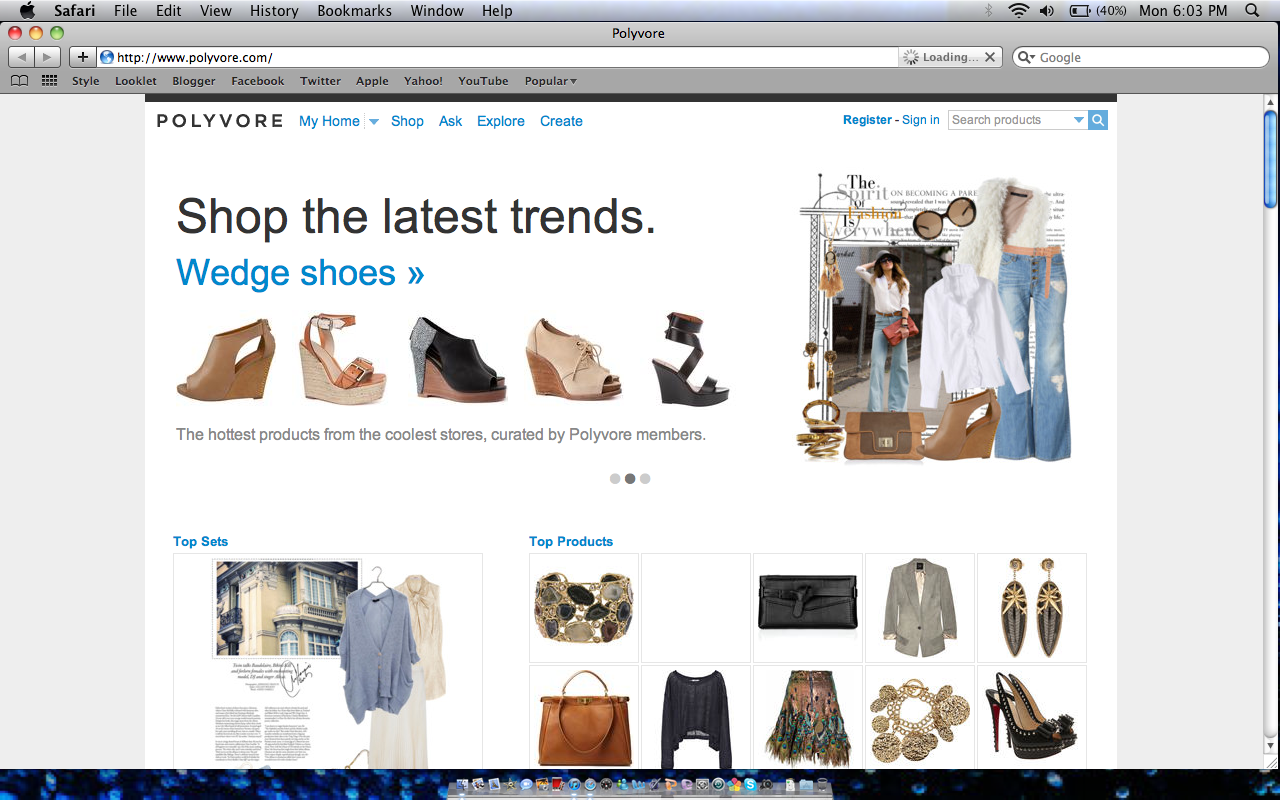The width and height of the screenshot is (1280, 800).
Task: Click the battery status icon
Action: (1080, 10)
